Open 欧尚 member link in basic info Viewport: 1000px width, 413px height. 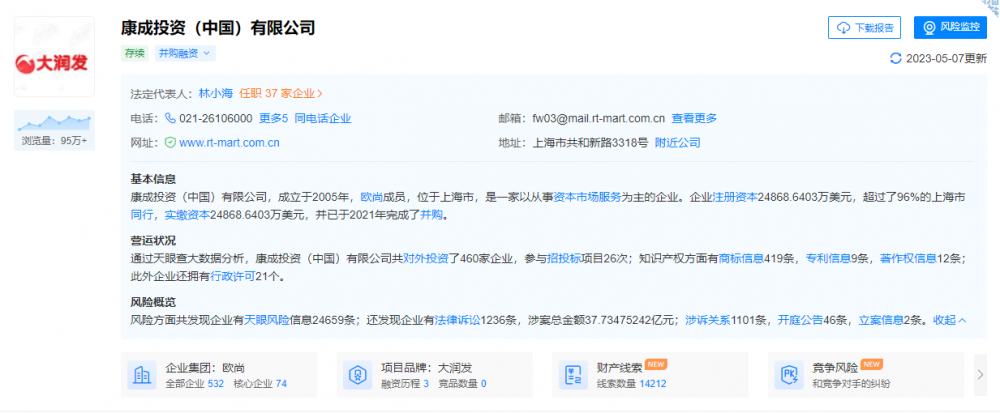(372, 197)
